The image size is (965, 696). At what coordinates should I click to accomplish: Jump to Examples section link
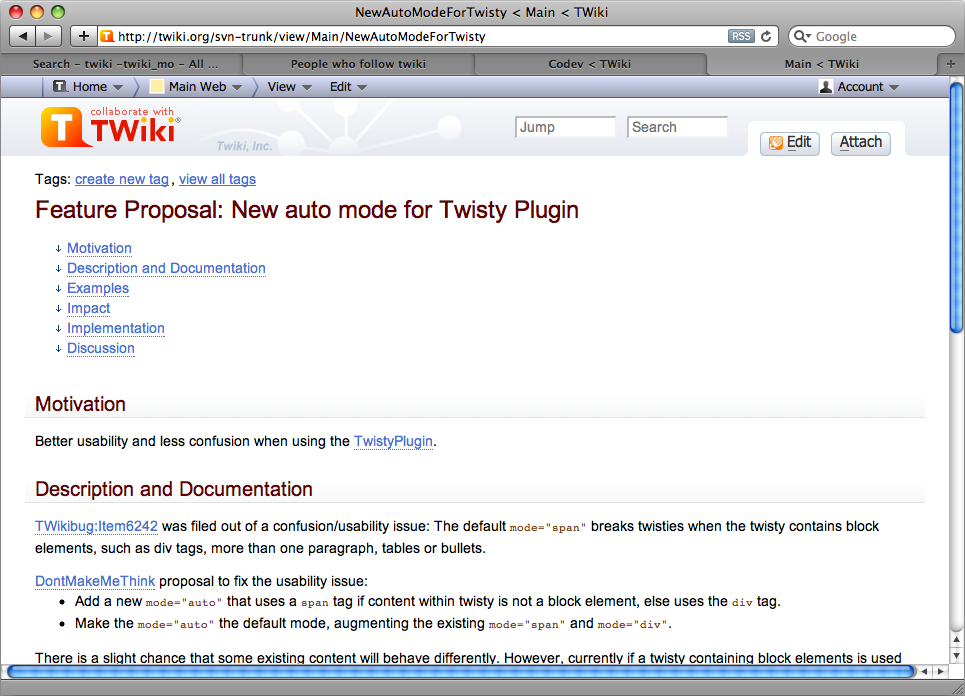pos(98,288)
